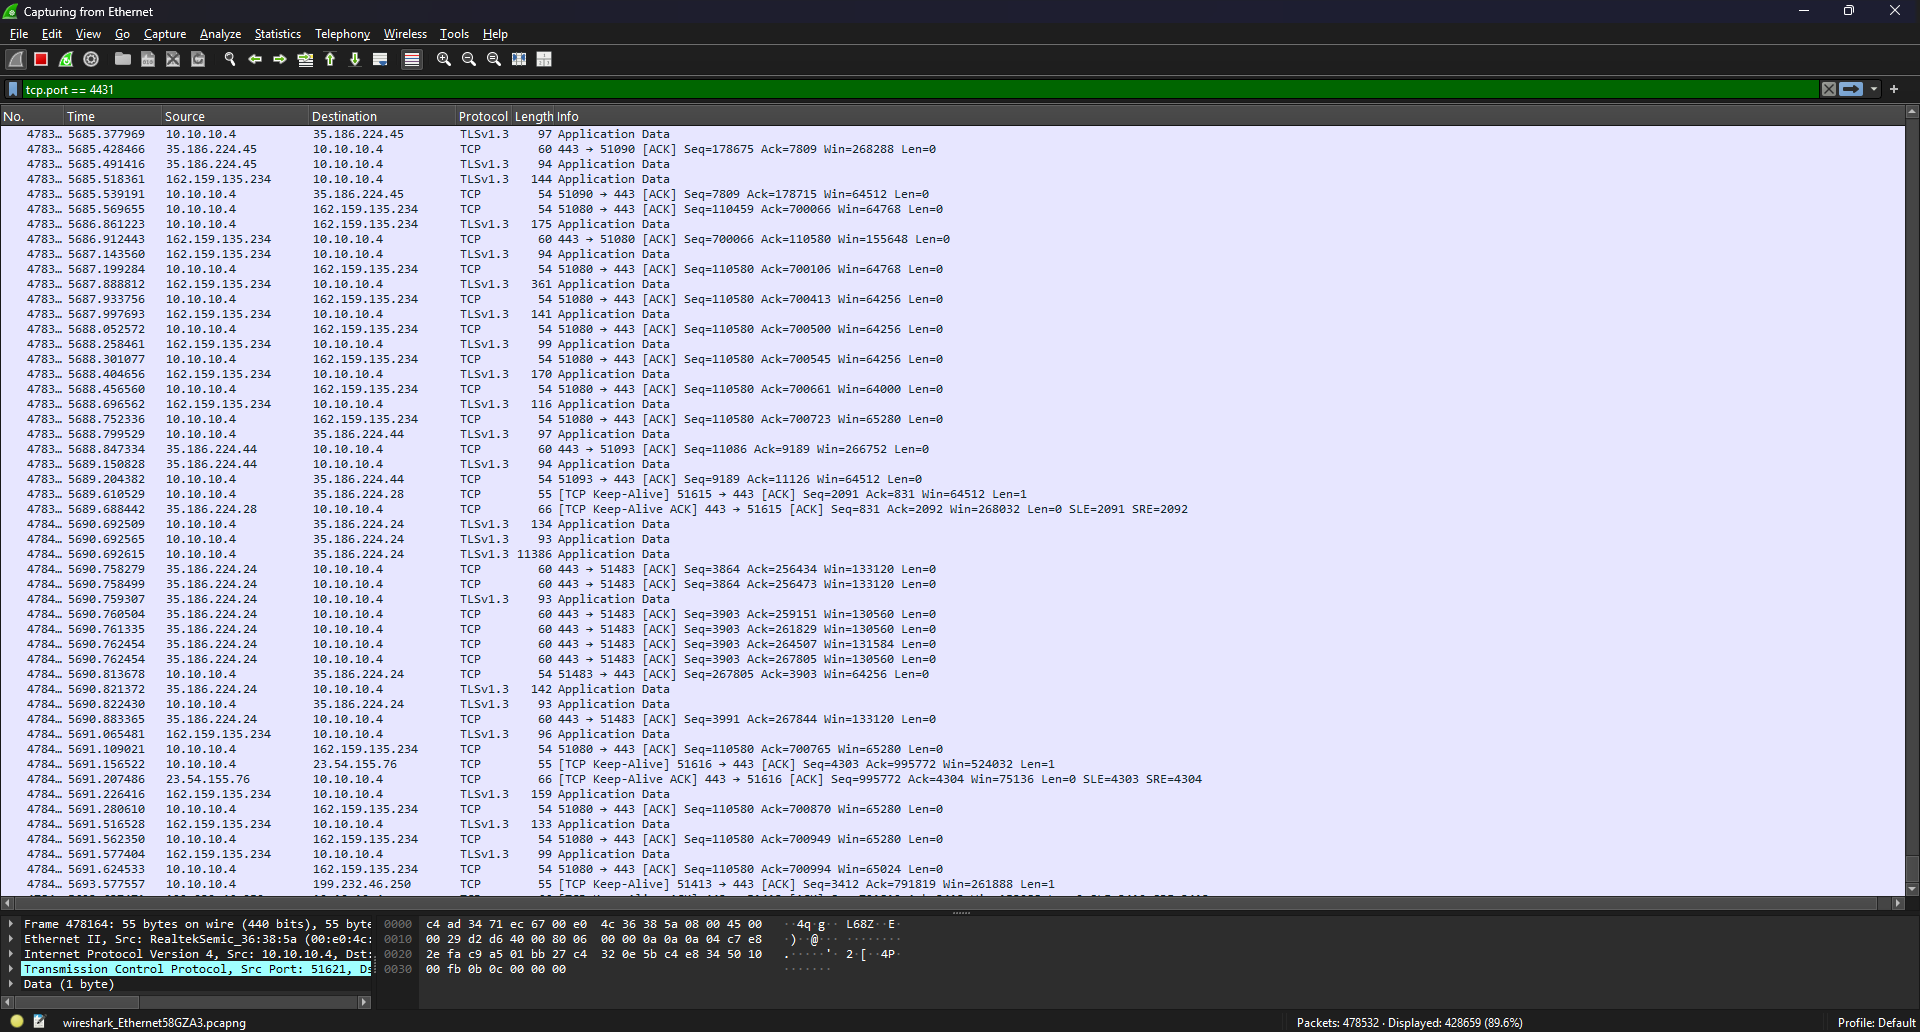Image resolution: width=1920 pixels, height=1032 pixels.
Task: Restart the current capture
Action: click(66, 60)
